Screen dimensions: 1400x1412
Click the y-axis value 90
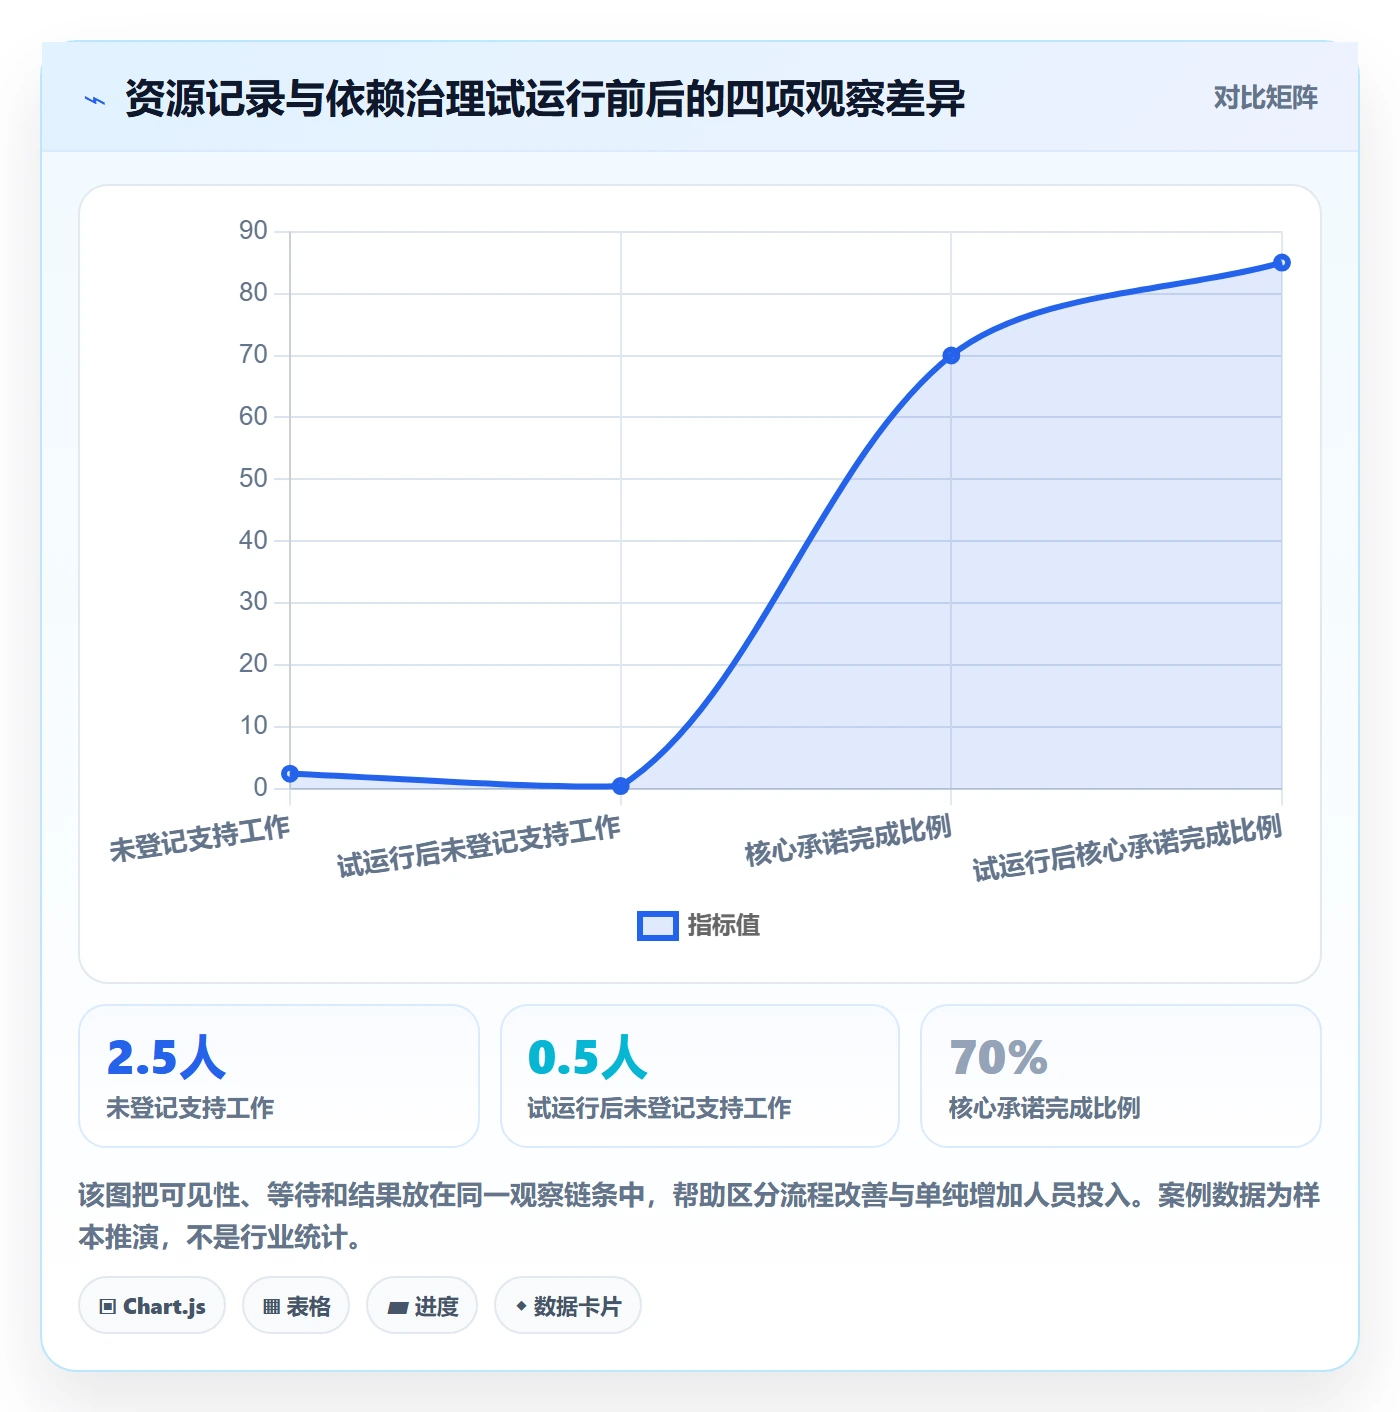253,231
